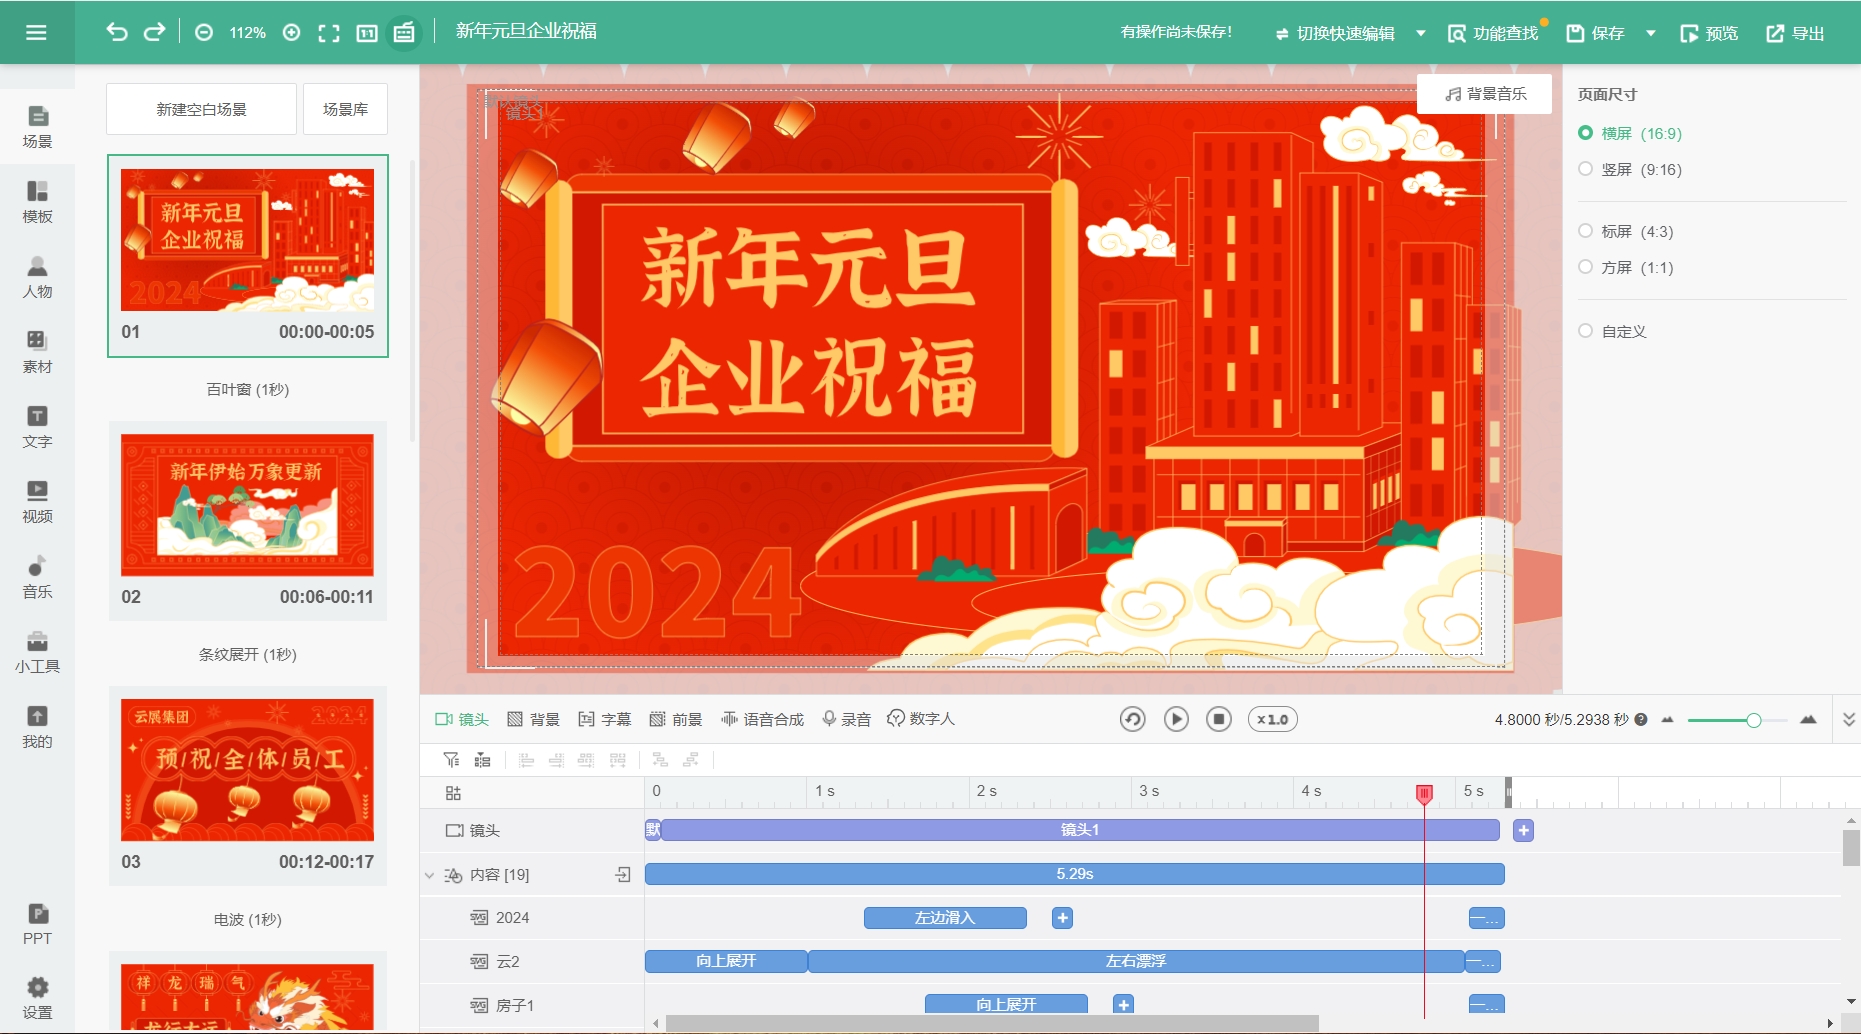Image resolution: width=1861 pixels, height=1034 pixels.
Task: Zoom out the timeline with small mountain icon
Action: click(1667, 720)
